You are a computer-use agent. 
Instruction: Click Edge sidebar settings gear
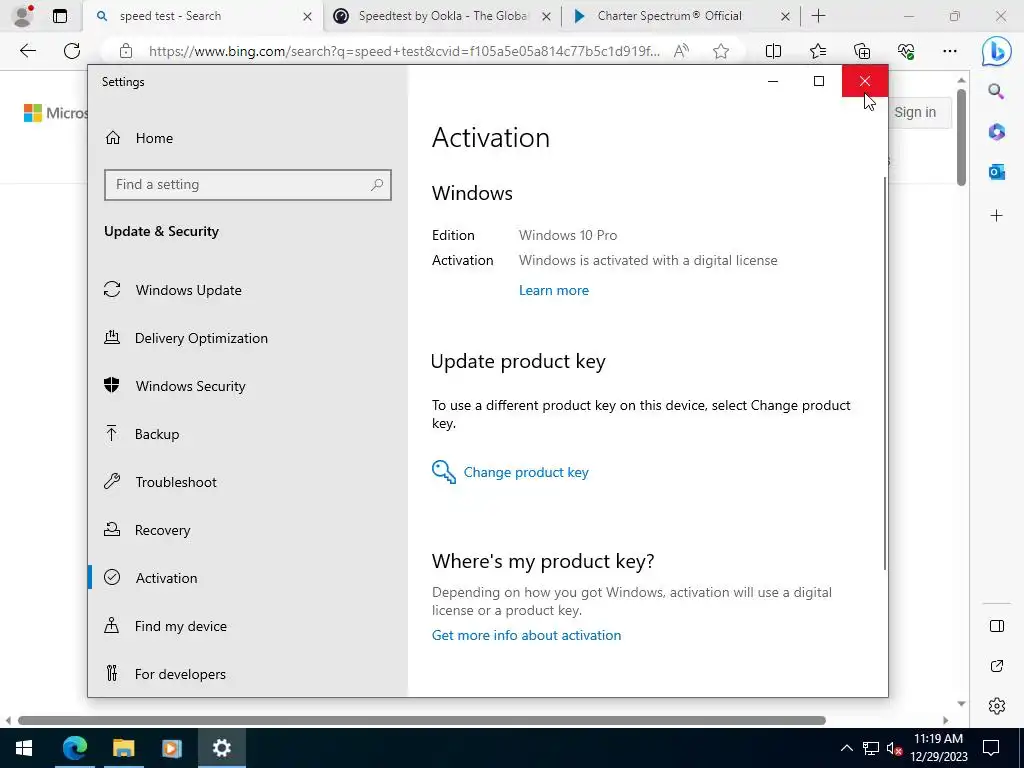click(x=997, y=706)
